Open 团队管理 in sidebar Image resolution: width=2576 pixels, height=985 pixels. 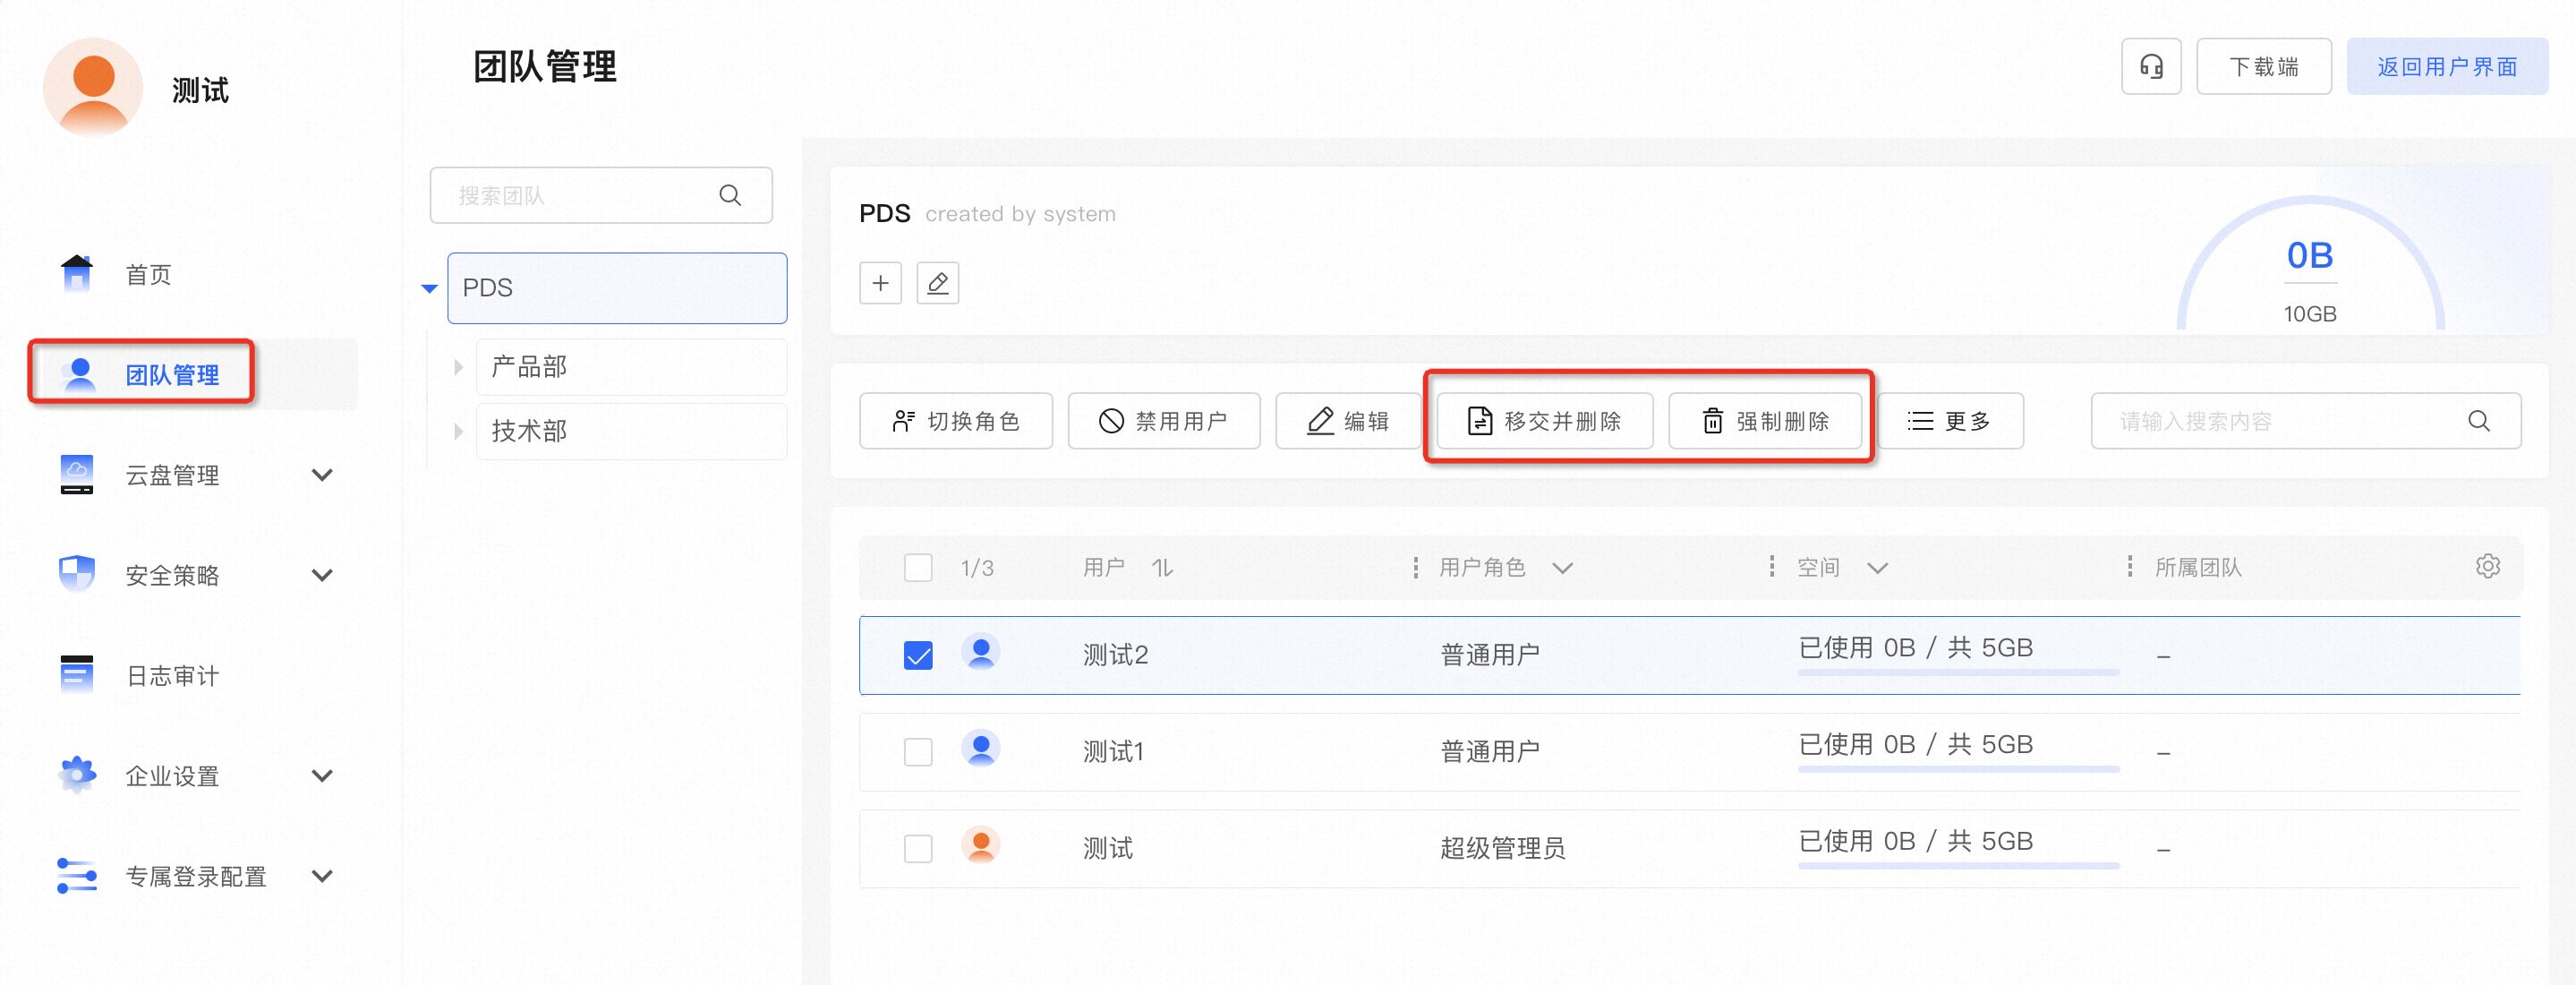click(193, 374)
